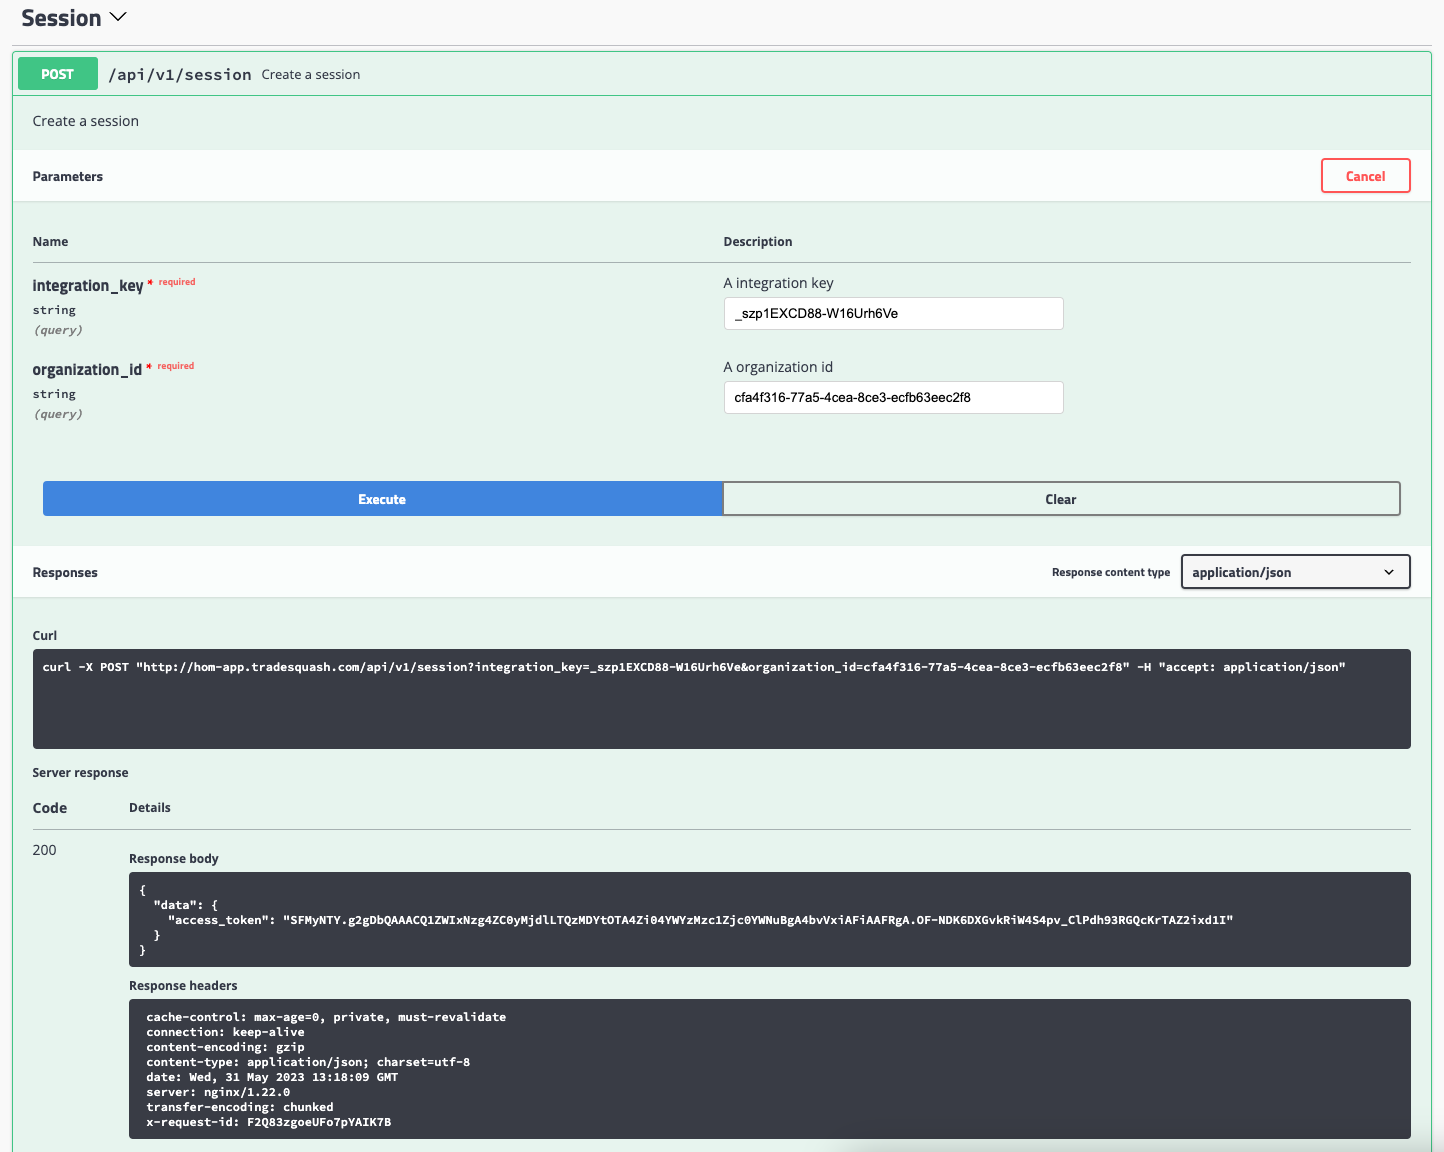Focus the integration_key input field
The width and height of the screenshot is (1444, 1152).
893,313
